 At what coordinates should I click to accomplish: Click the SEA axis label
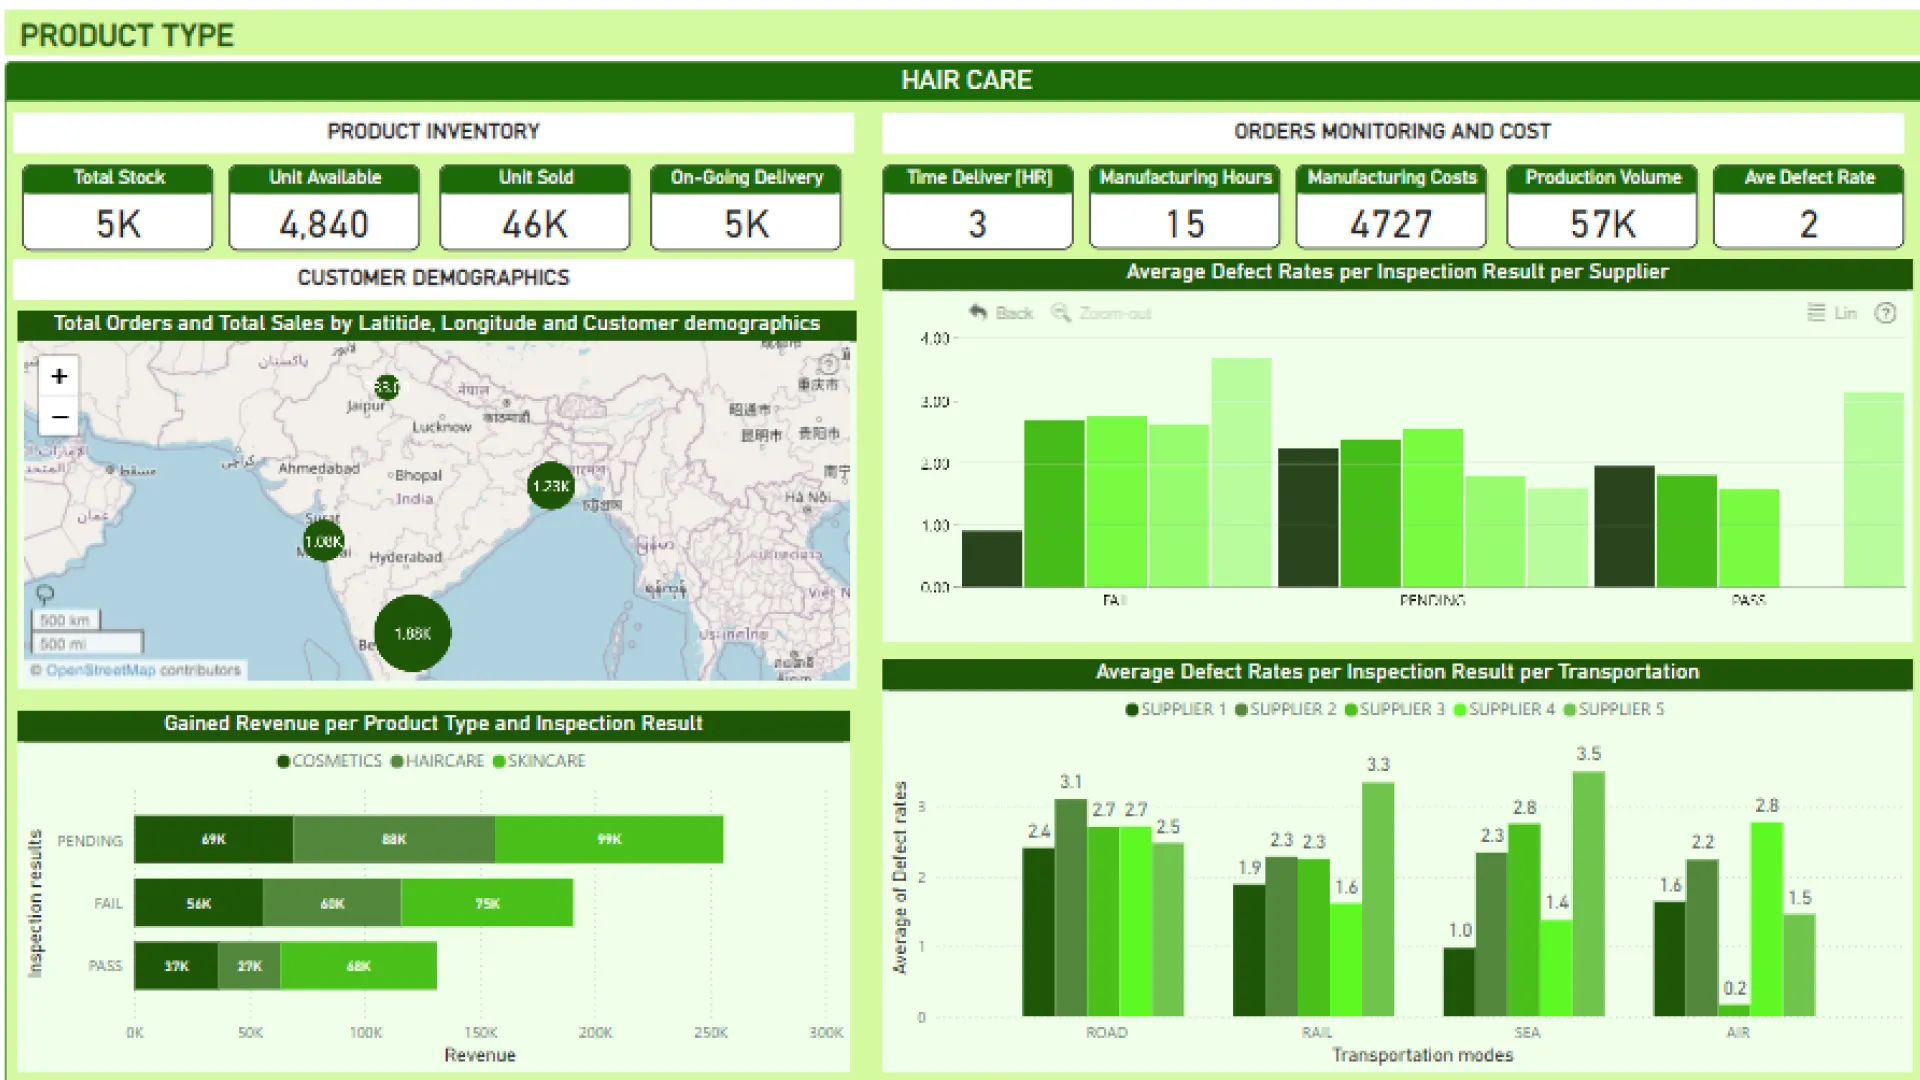pyautogui.click(x=1527, y=1032)
